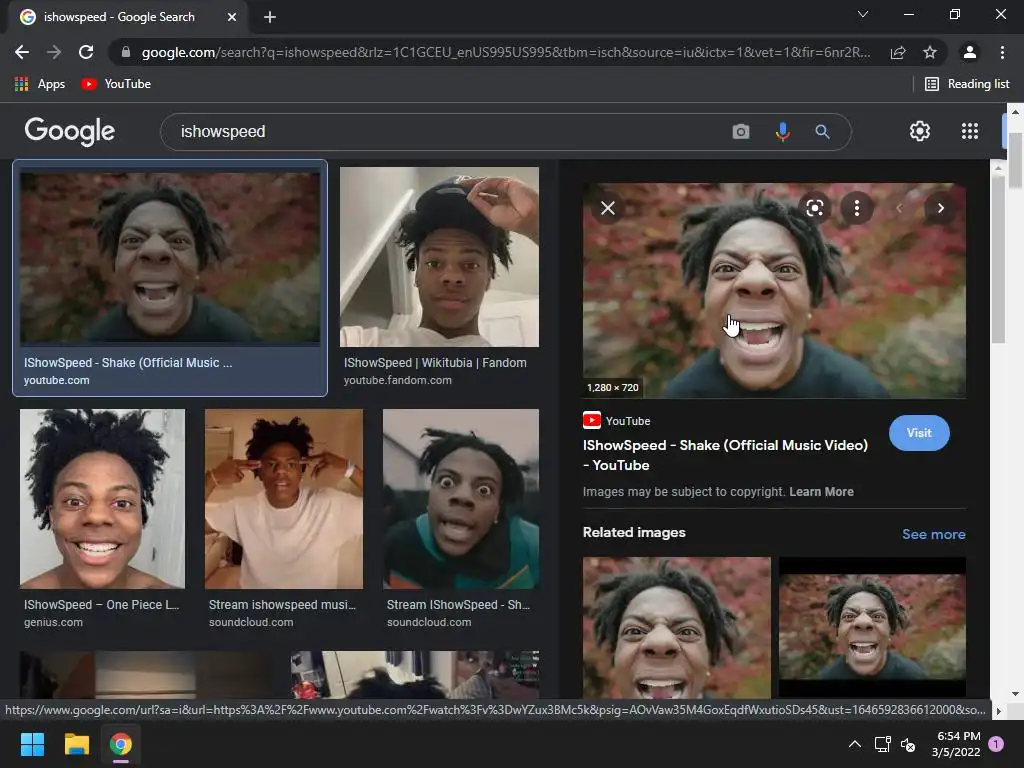Click the Google logo
The image size is (1024, 768).
[x=69, y=131]
